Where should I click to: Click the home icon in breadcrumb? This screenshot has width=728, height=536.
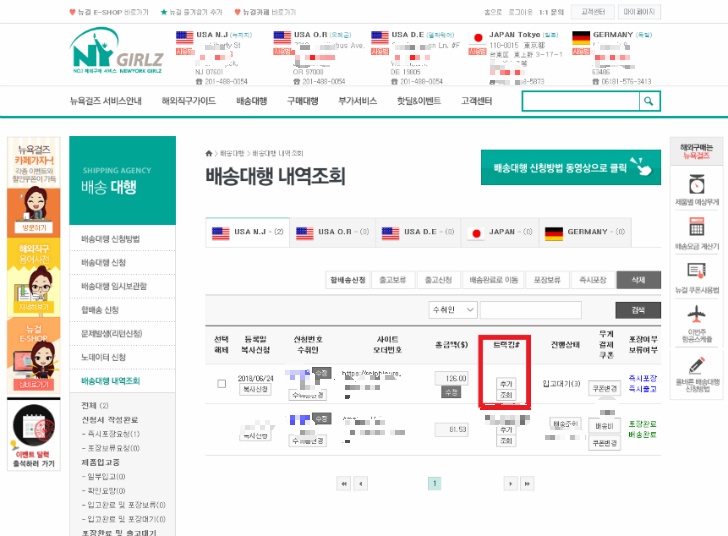[209, 153]
